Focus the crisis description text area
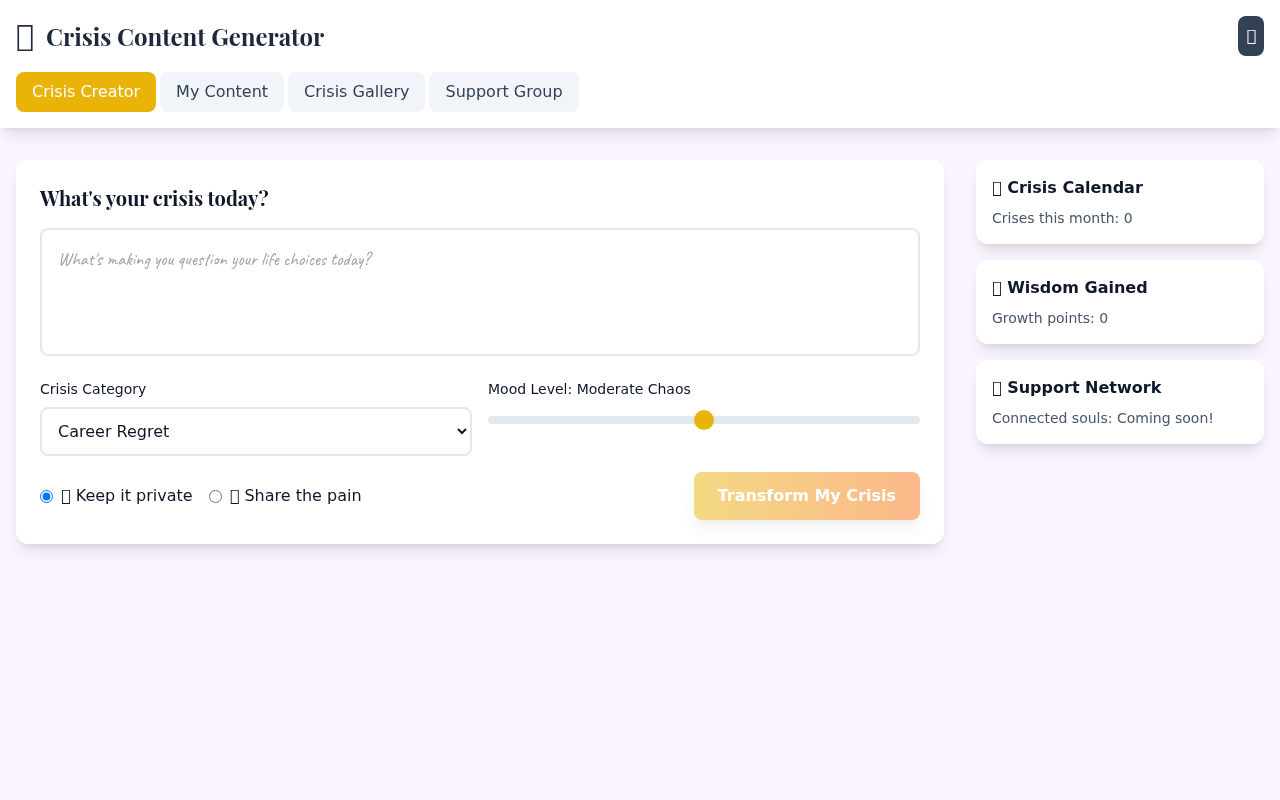The height and width of the screenshot is (800, 1280). point(480,292)
